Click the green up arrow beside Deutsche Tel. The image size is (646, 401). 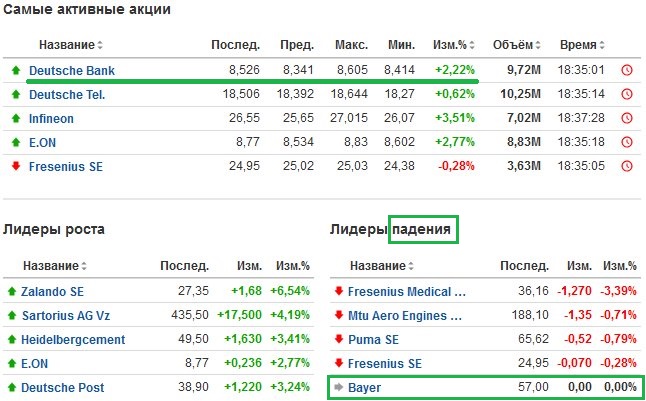coord(16,94)
